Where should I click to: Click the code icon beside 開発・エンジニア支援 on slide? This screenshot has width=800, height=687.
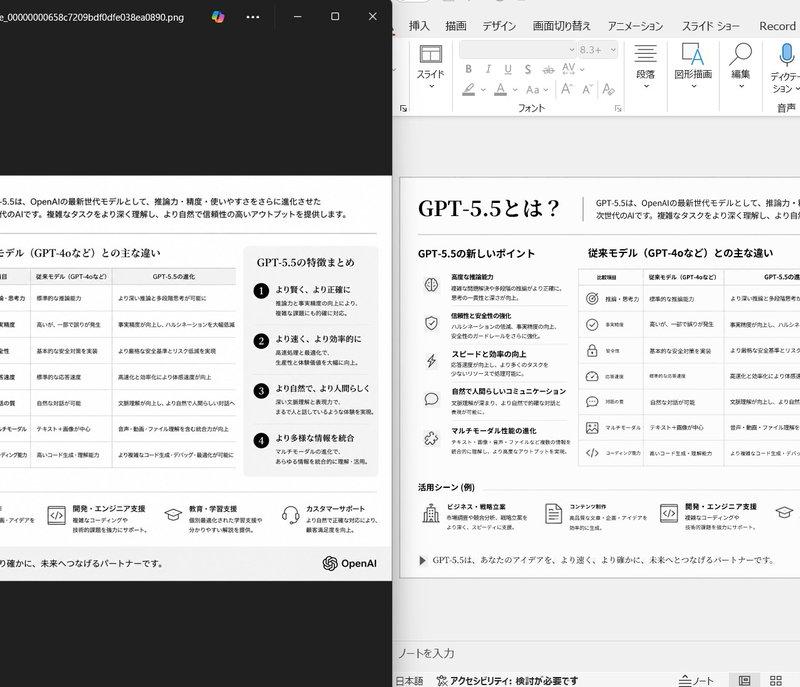(668, 513)
